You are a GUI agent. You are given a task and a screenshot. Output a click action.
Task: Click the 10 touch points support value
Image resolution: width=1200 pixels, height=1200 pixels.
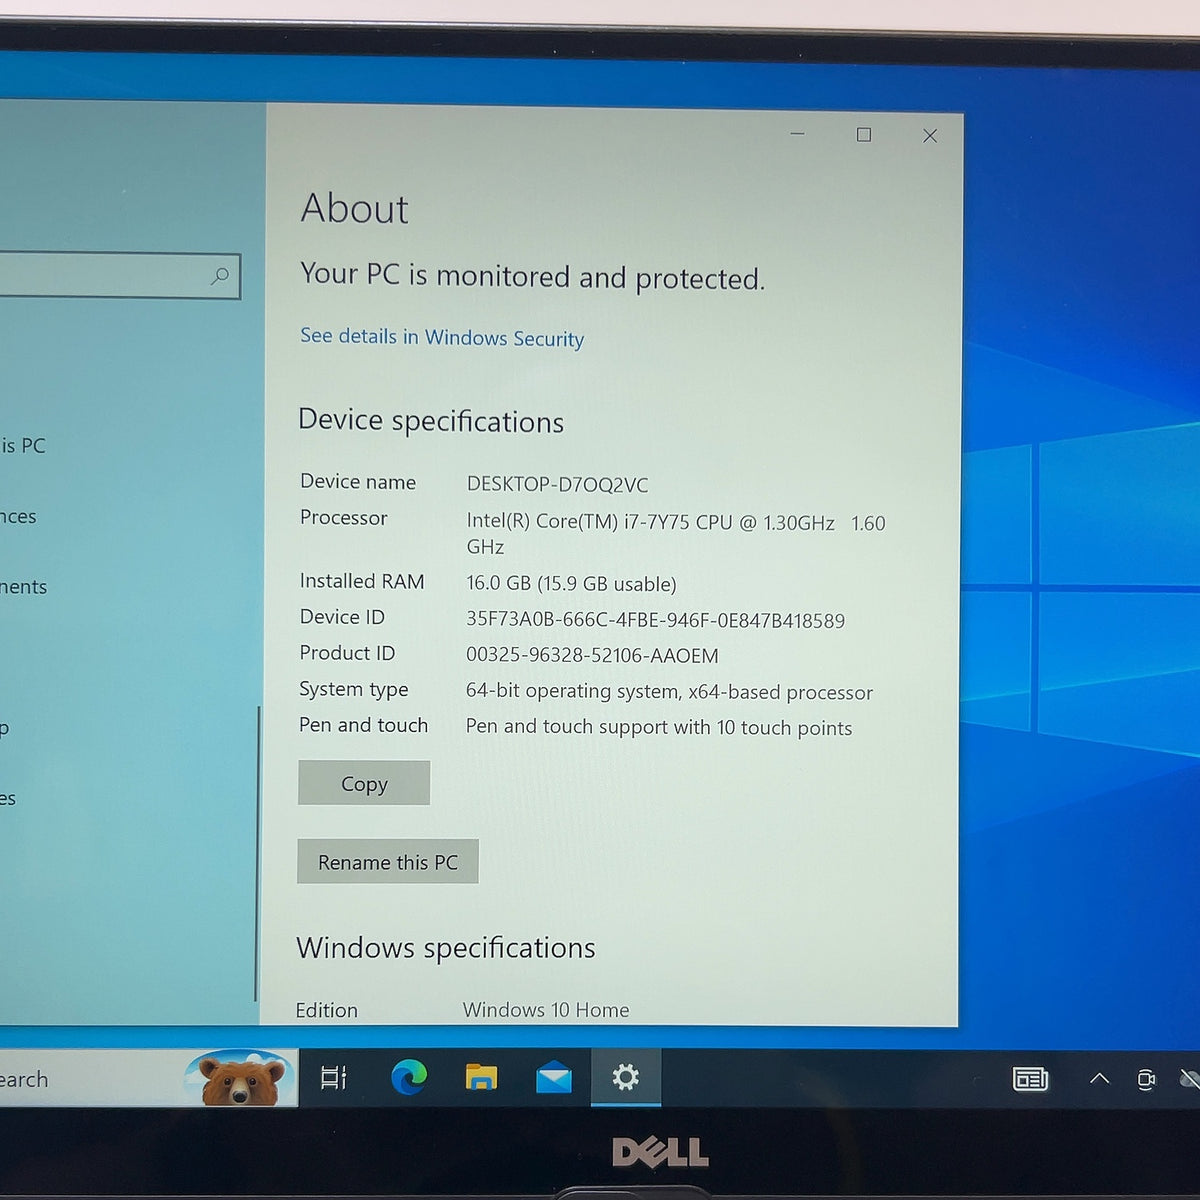pyautogui.click(x=659, y=728)
